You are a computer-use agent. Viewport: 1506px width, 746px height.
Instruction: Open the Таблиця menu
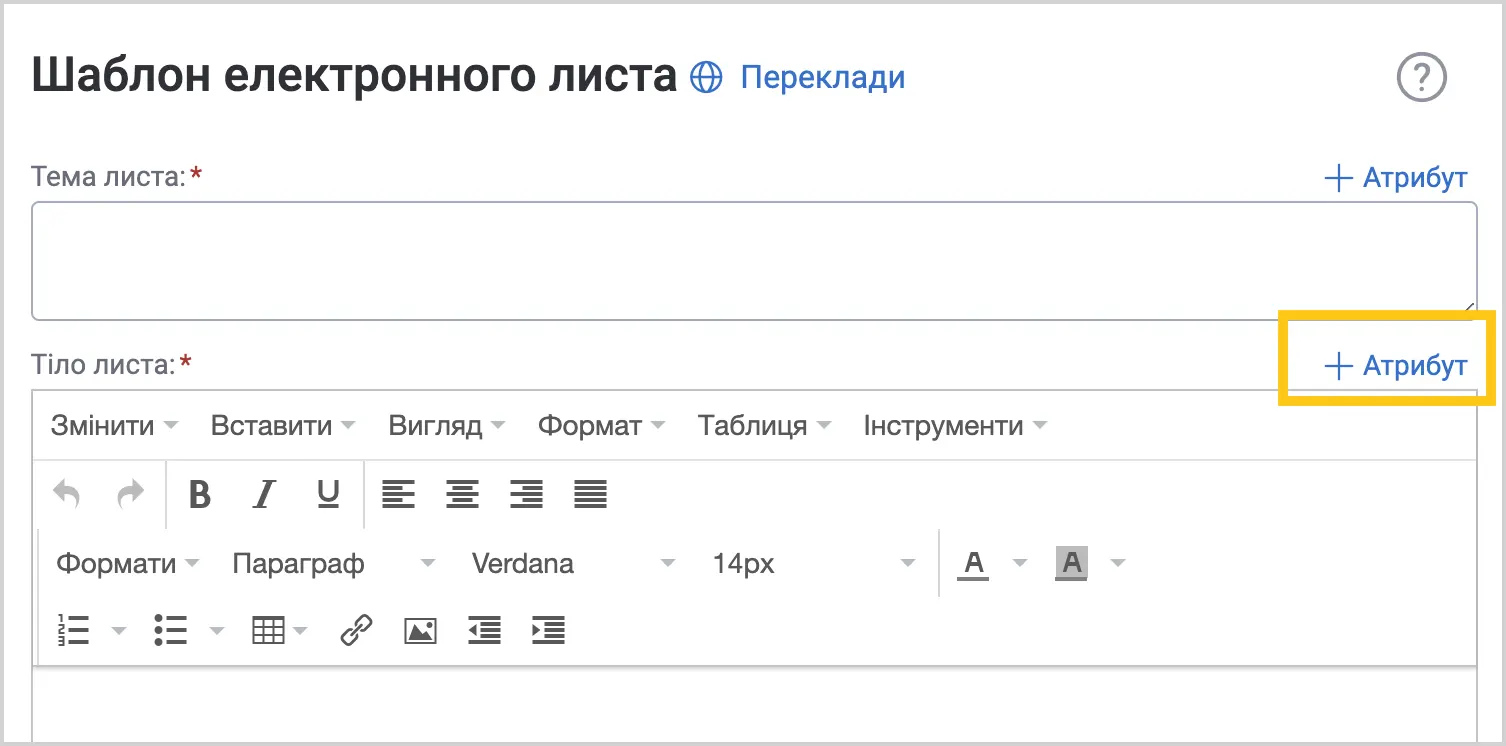tap(764, 426)
